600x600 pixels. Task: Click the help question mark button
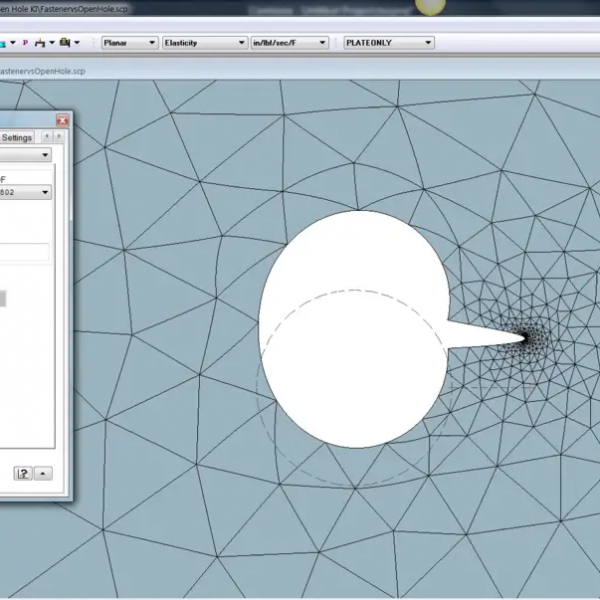(x=23, y=474)
